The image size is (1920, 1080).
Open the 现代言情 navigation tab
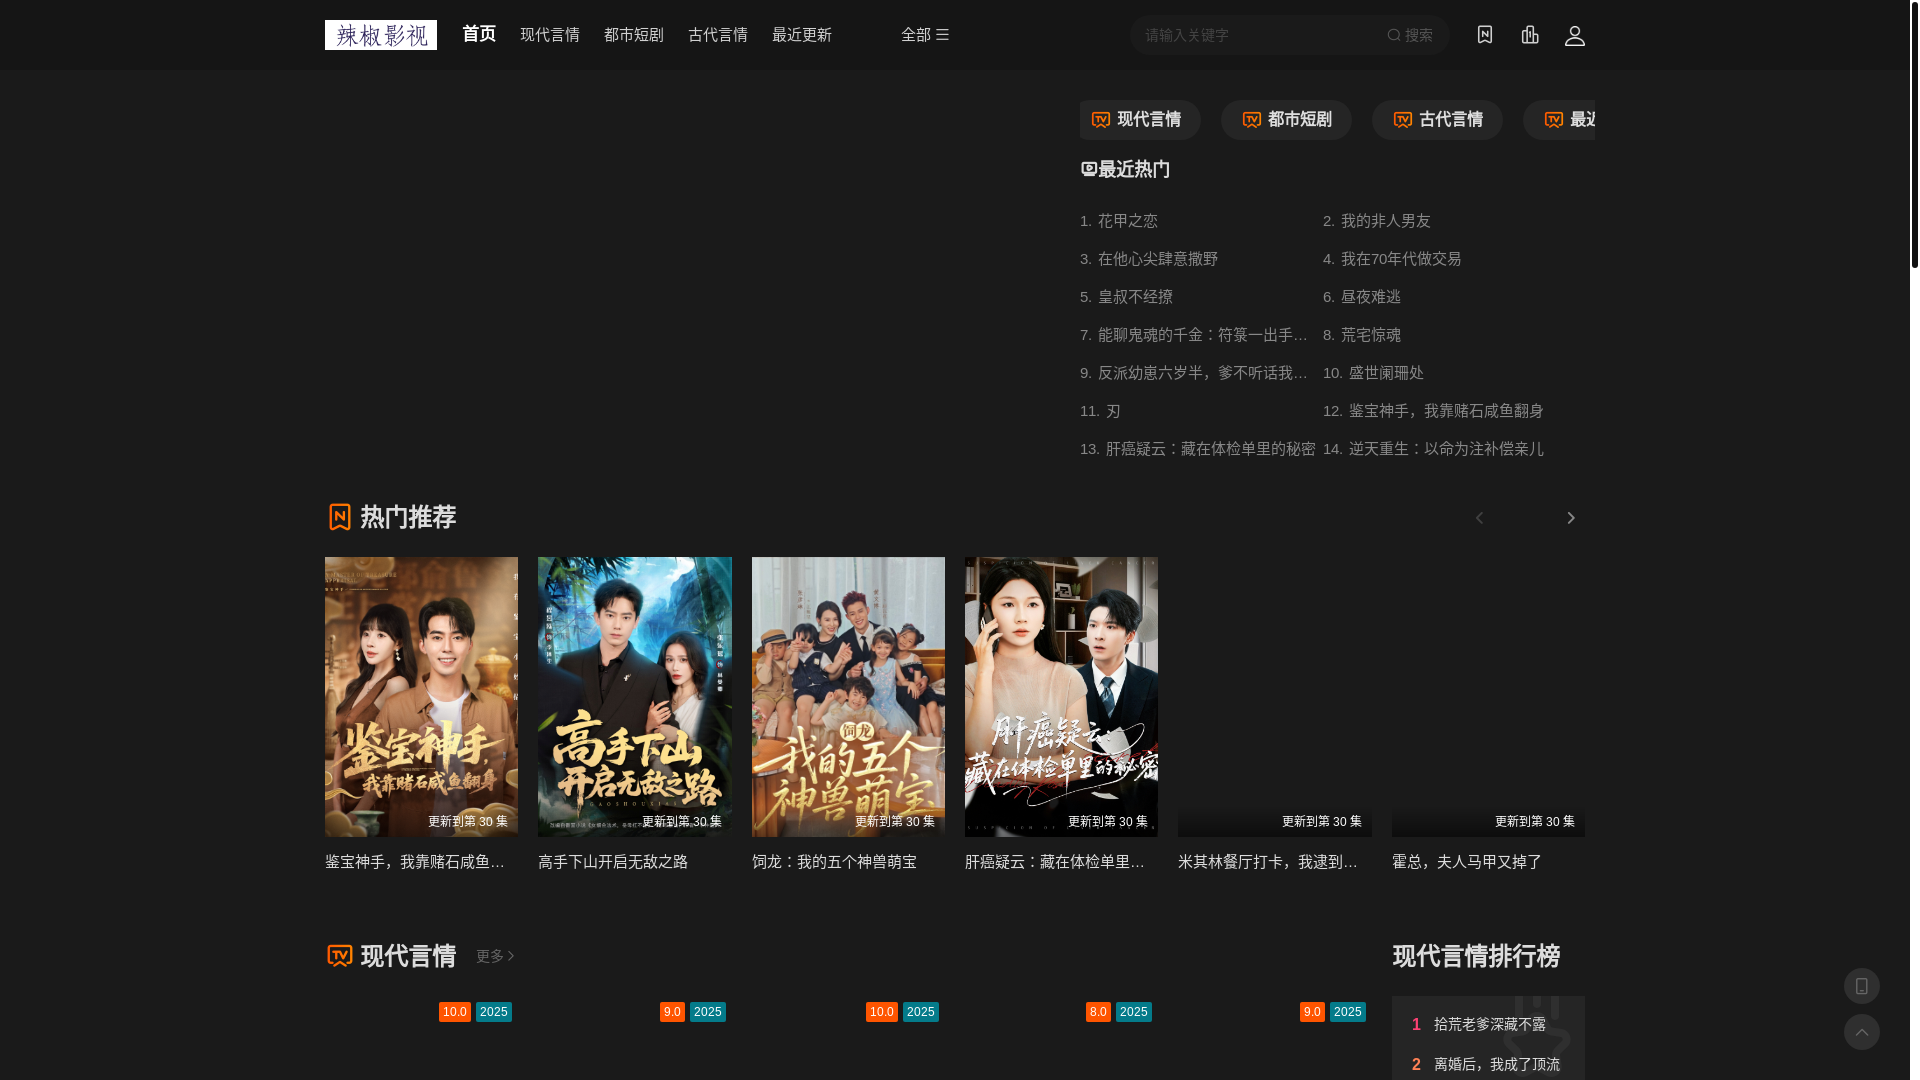pyautogui.click(x=549, y=35)
